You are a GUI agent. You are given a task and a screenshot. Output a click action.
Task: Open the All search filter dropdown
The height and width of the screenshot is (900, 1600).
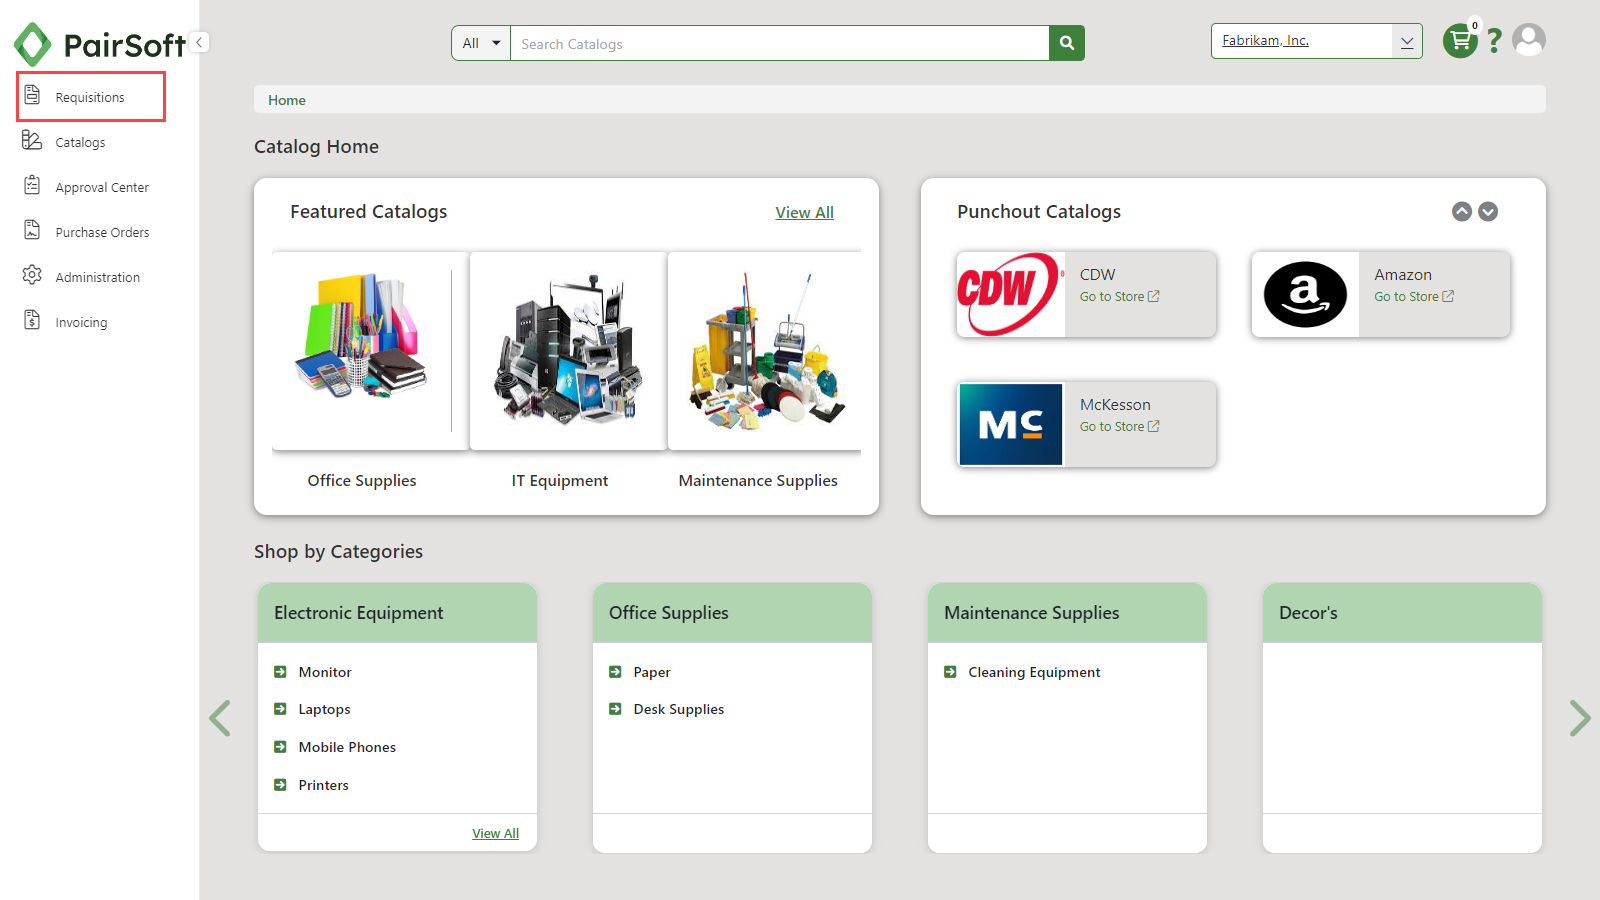[x=481, y=43]
